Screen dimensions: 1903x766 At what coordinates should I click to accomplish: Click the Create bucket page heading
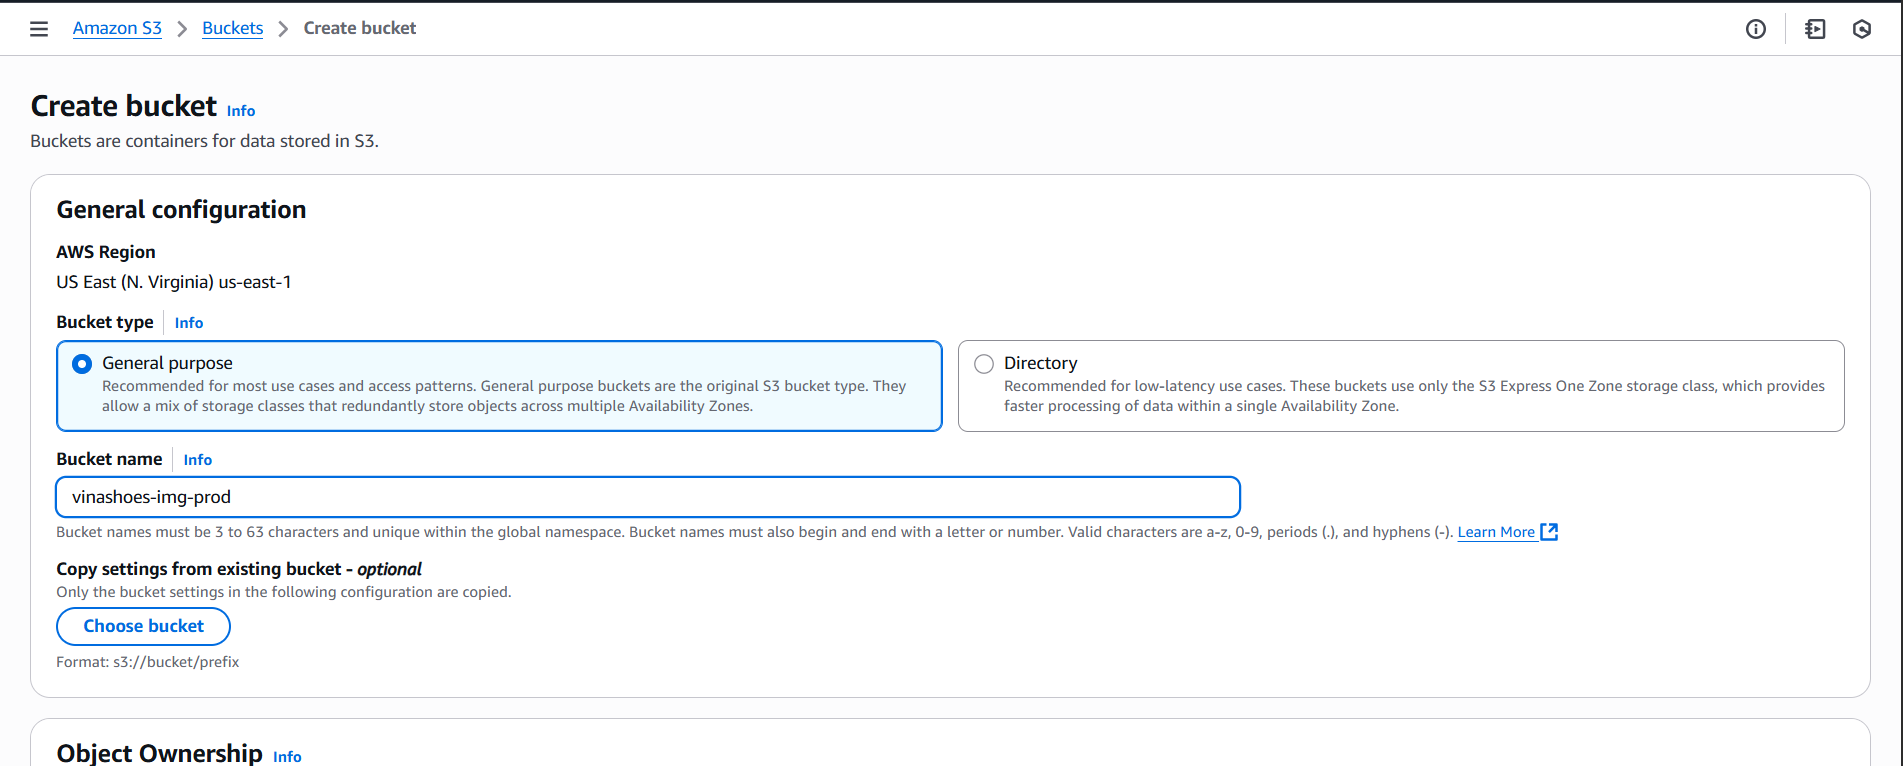point(124,106)
